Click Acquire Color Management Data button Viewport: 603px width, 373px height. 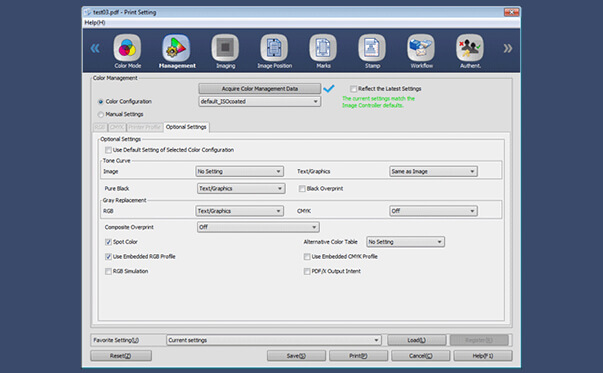coord(260,89)
